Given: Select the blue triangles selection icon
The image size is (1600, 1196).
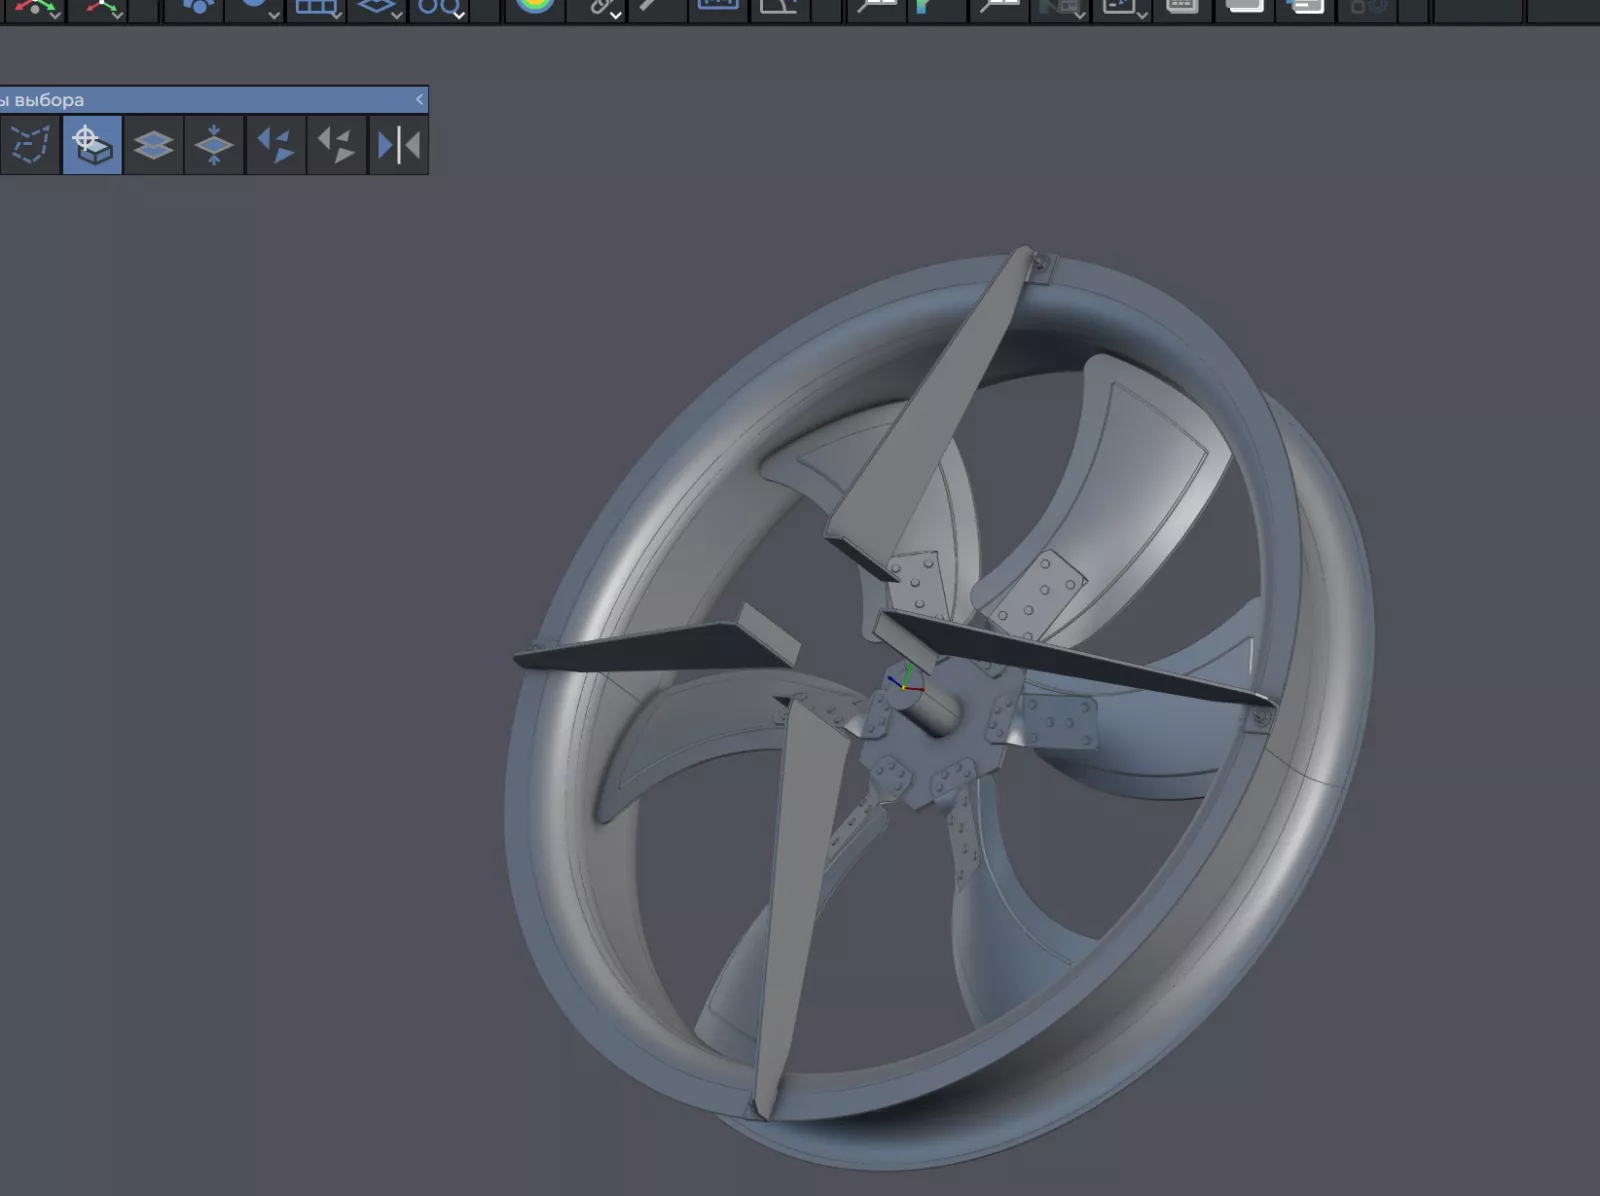Looking at the screenshot, I should (275, 145).
